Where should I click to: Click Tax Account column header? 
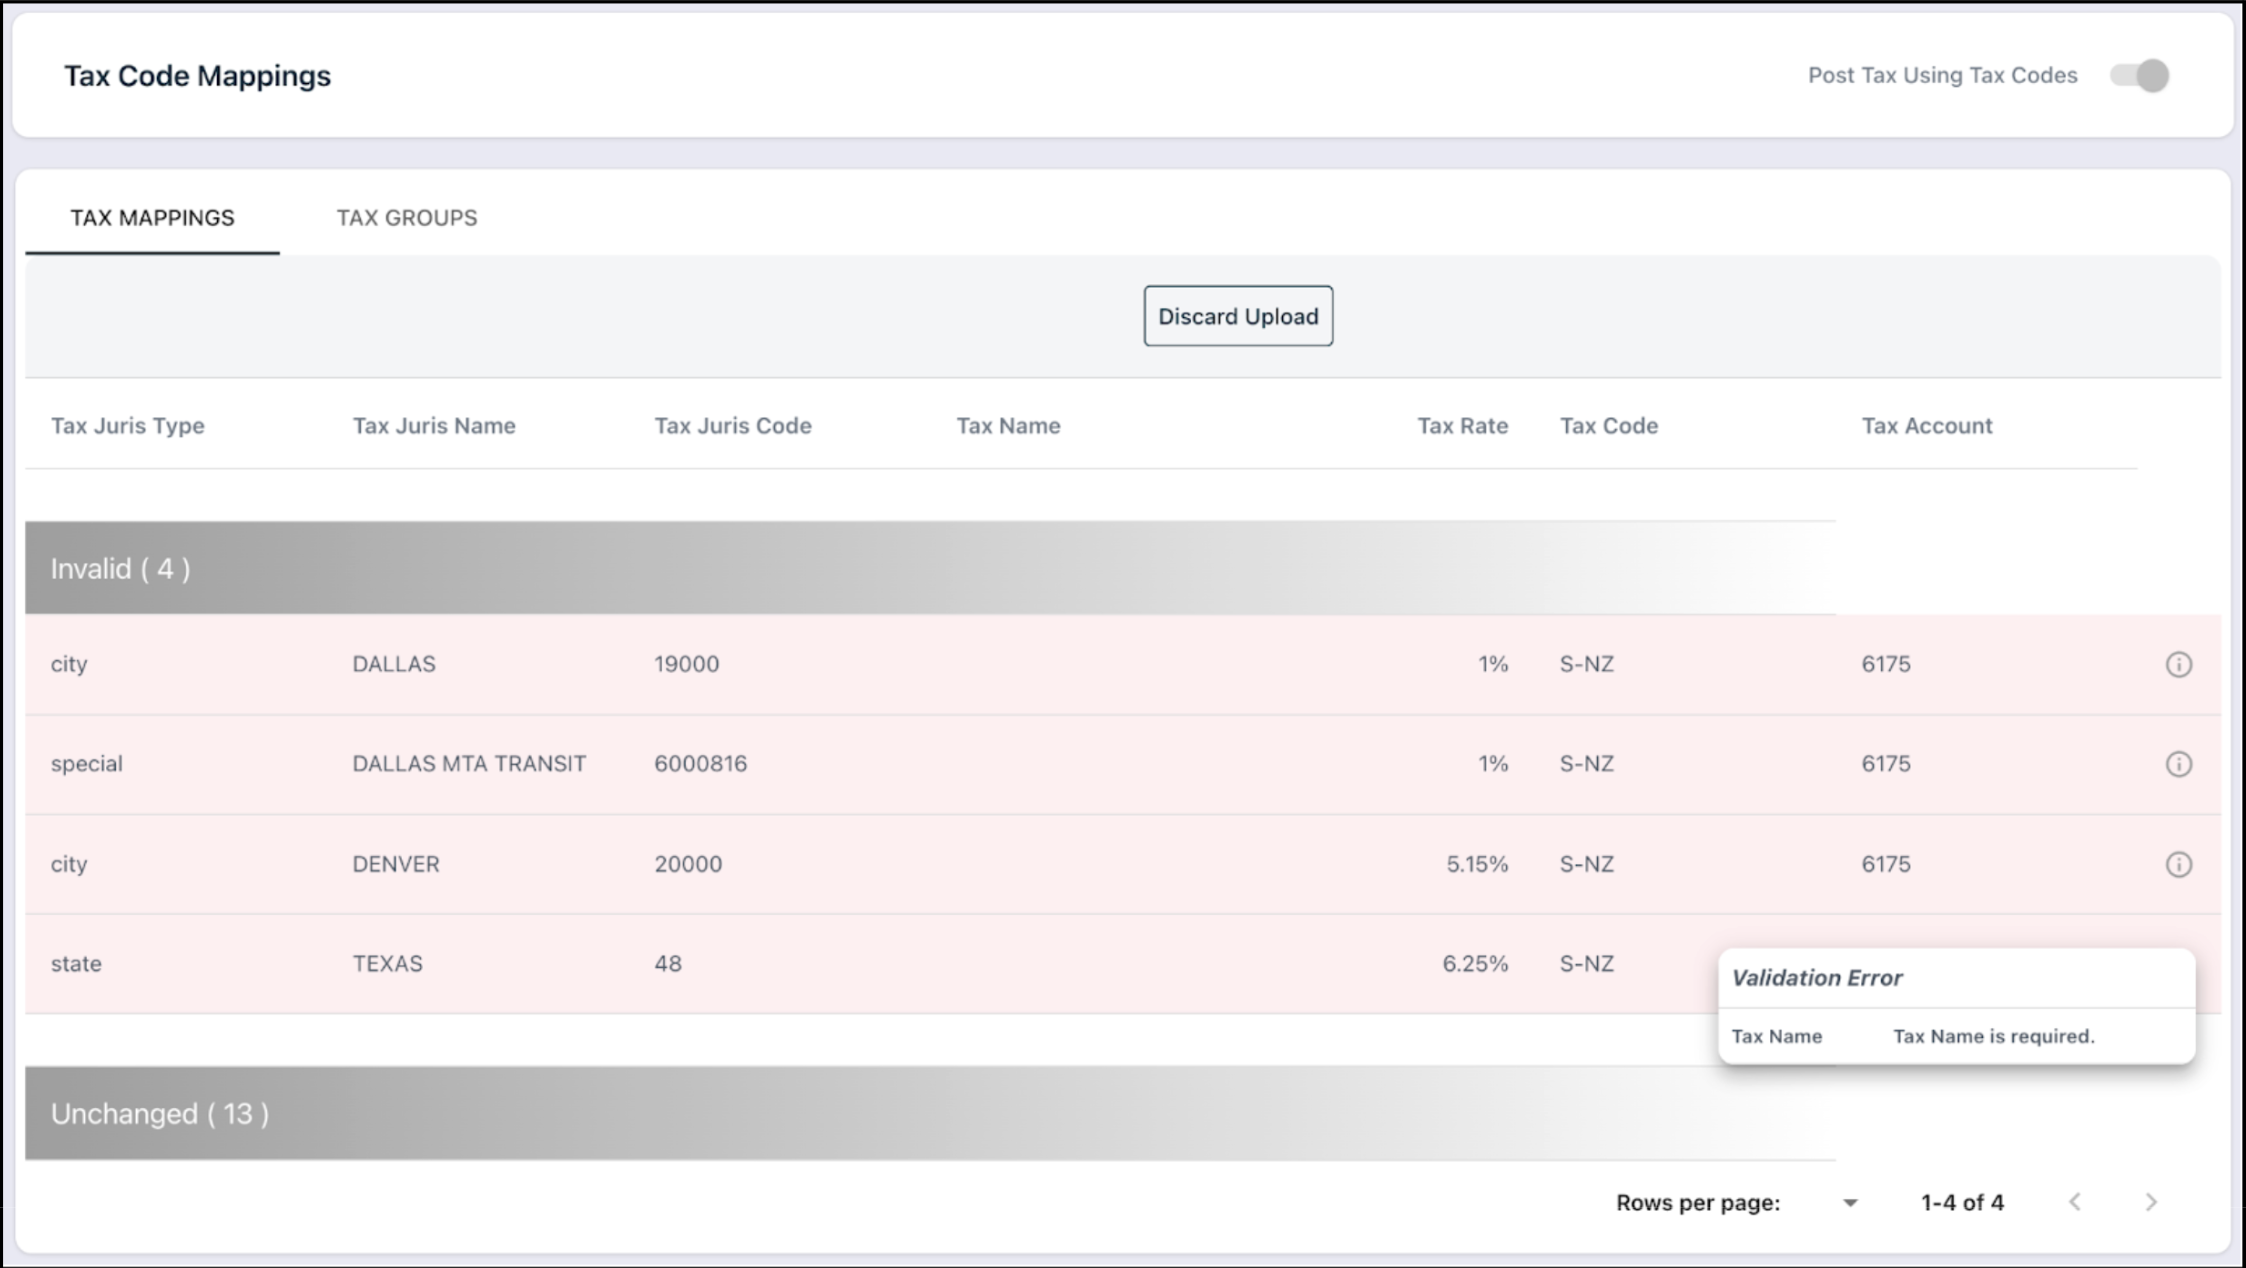[1926, 426]
